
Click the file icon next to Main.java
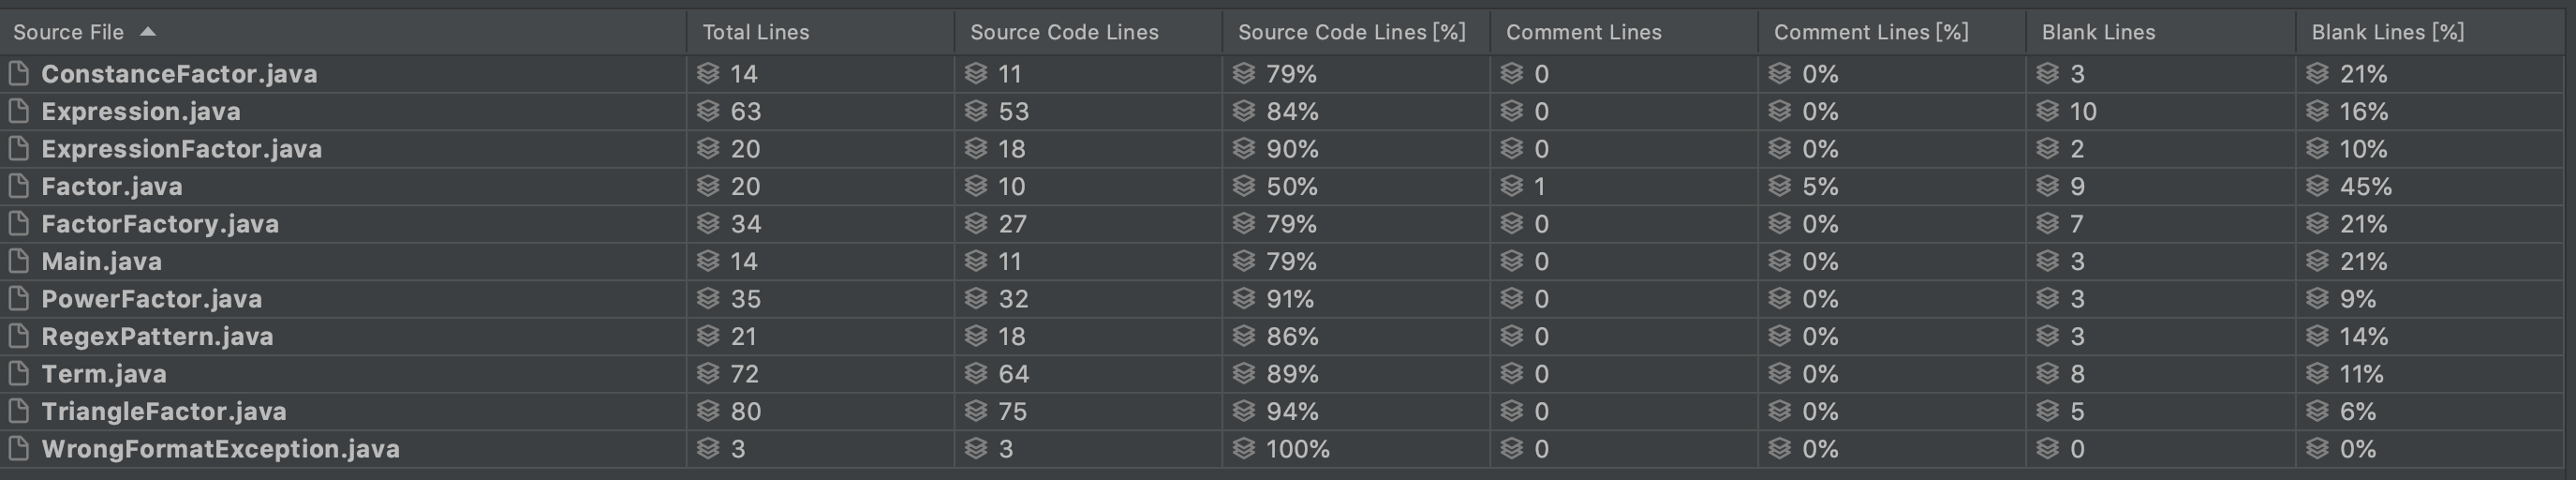click(x=18, y=261)
